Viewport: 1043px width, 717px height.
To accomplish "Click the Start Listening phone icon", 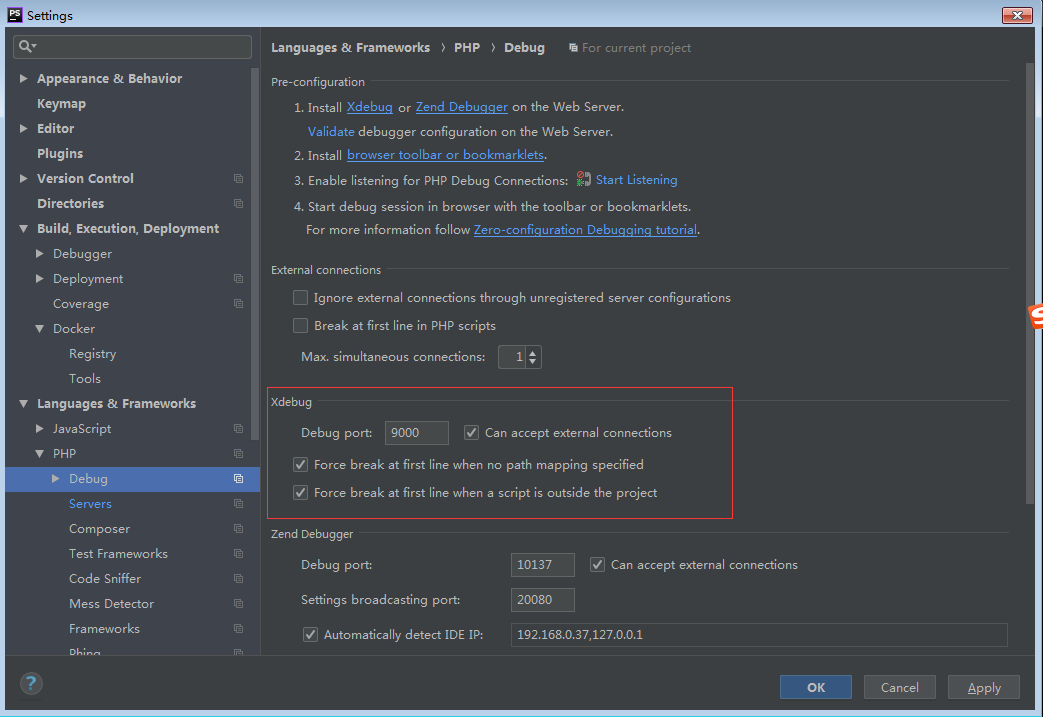I will coord(584,180).
